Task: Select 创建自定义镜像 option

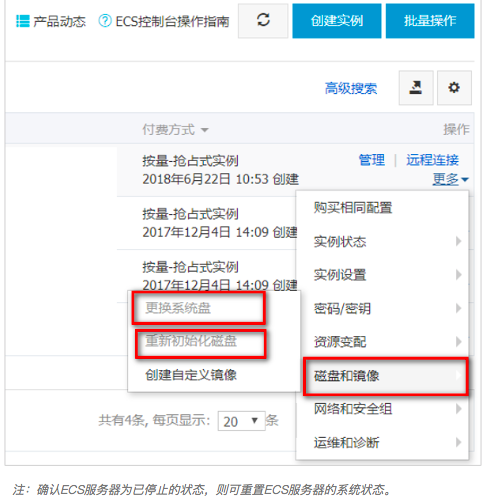Action: pos(191,375)
